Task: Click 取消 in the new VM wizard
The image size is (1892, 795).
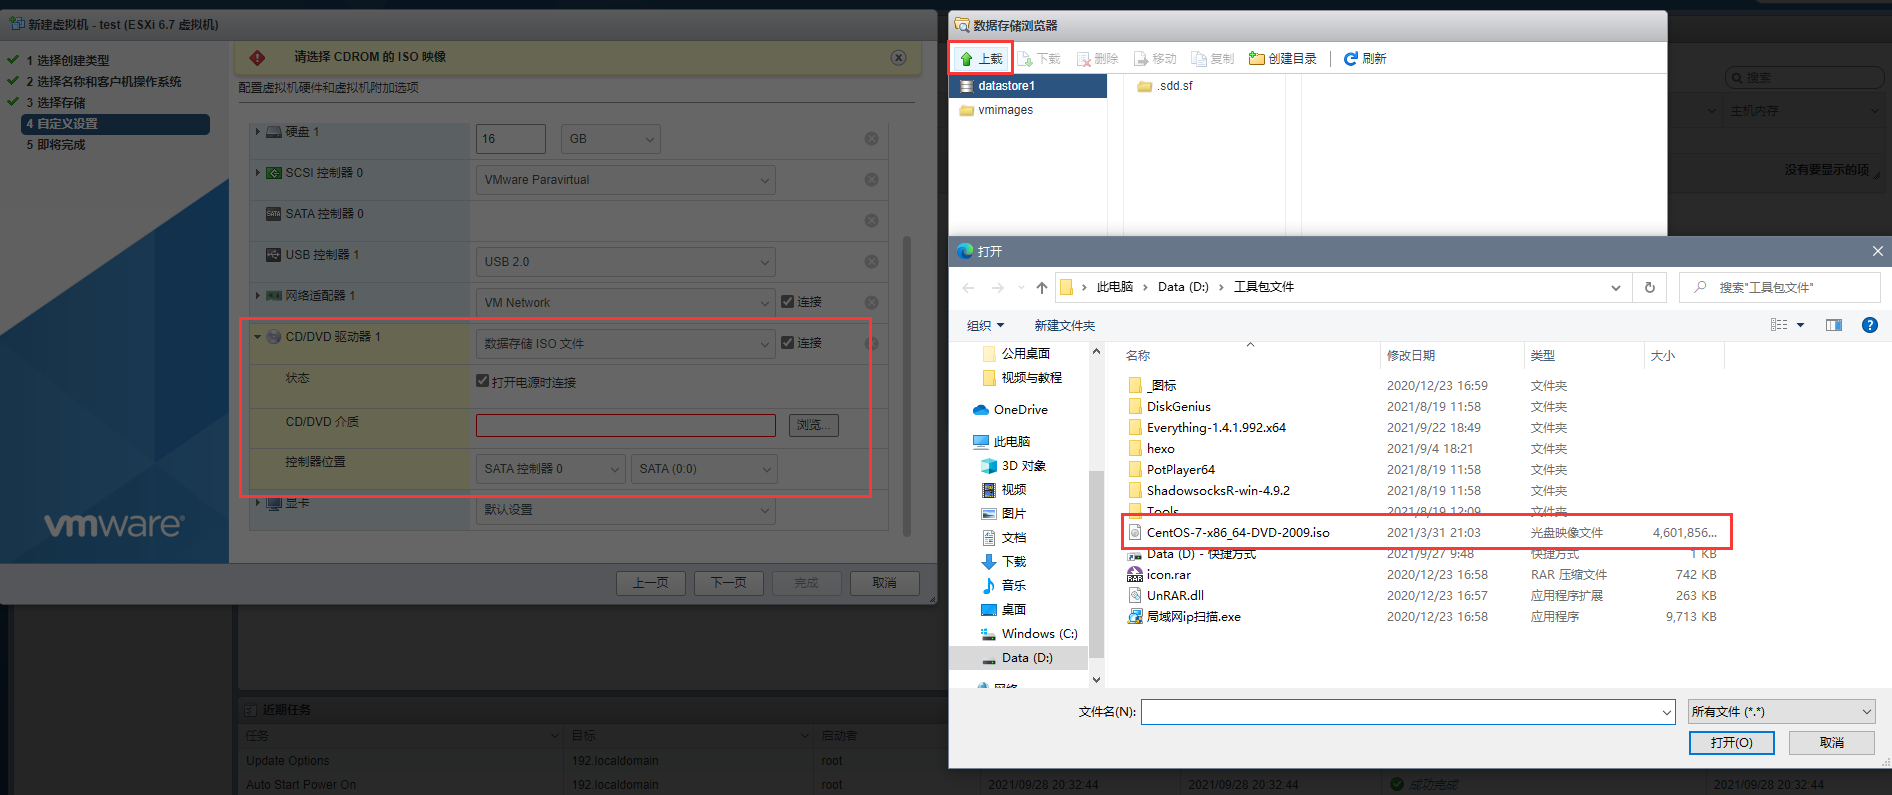Action: click(x=884, y=583)
